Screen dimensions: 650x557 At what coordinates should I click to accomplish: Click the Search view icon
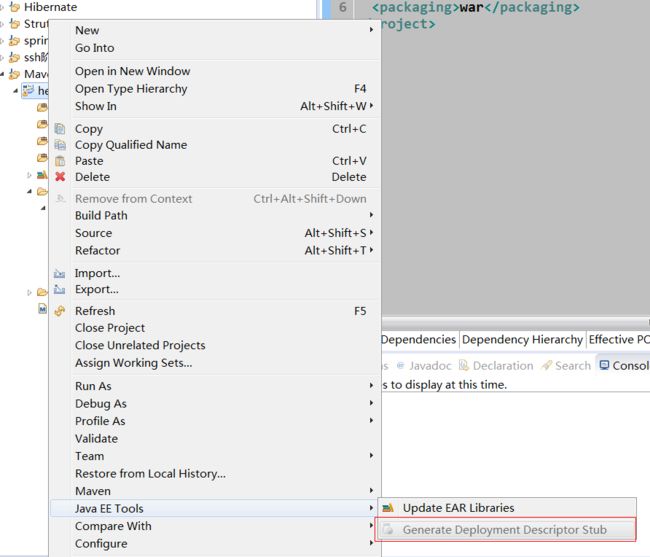pos(547,365)
